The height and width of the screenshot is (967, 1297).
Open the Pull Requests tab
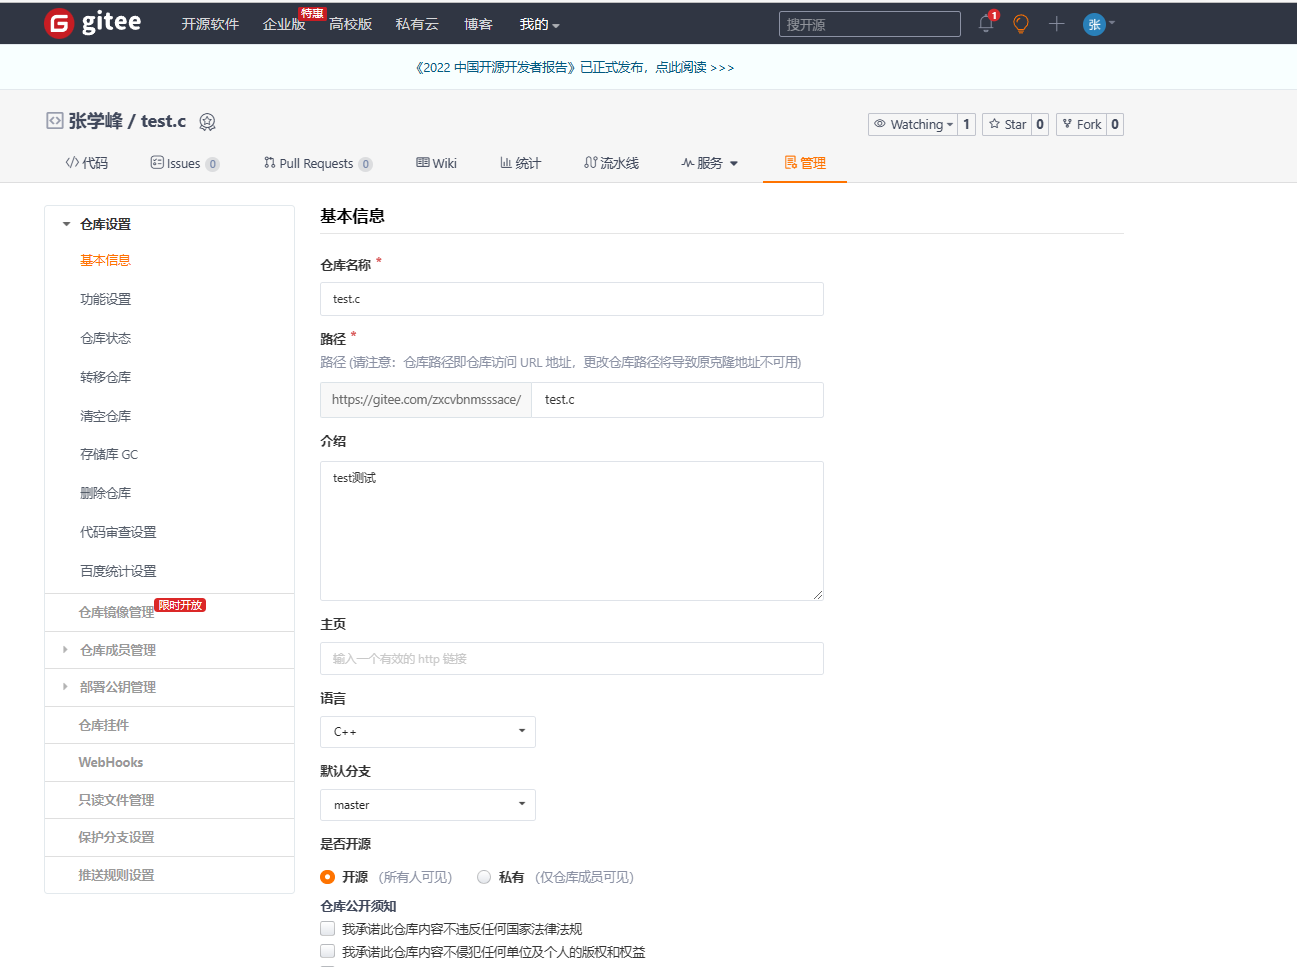coord(318,163)
